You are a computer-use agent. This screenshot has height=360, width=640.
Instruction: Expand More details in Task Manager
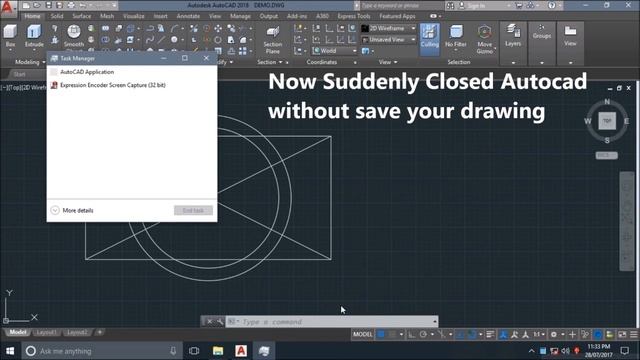(72, 210)
